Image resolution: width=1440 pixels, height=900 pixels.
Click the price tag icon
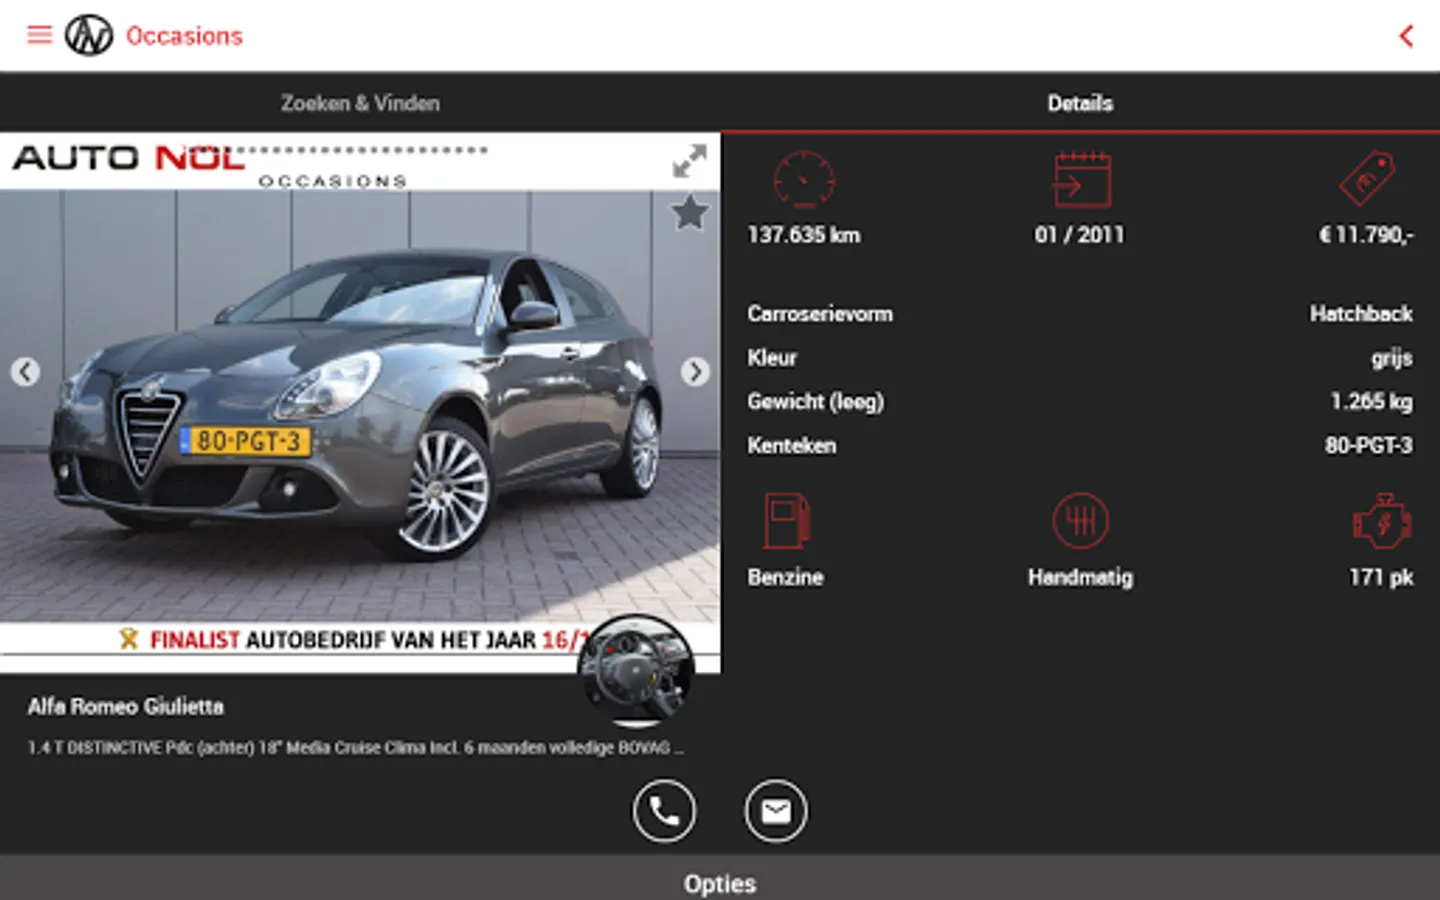point(1367,180)
